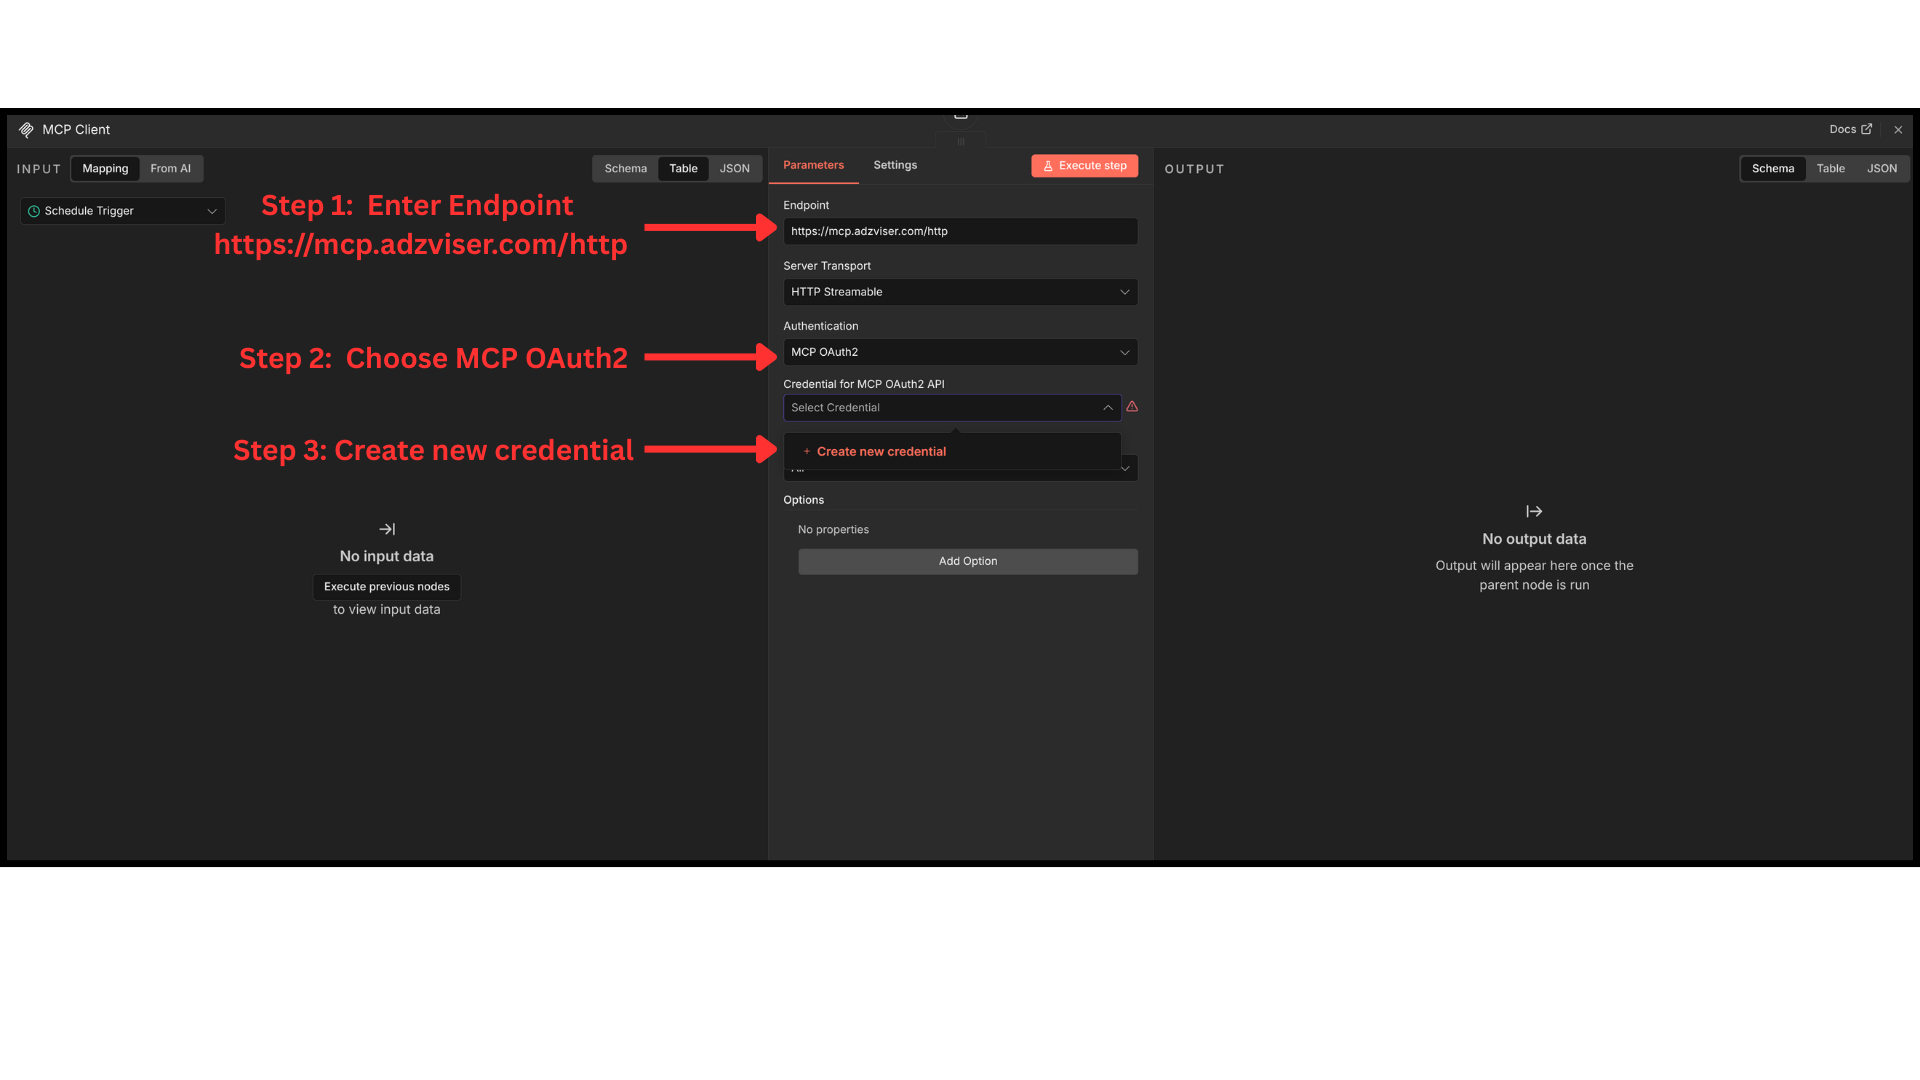Click the output arrow icon above No output data
The height and width of the screenshot is (1080, 1920).
[1534, 511]
